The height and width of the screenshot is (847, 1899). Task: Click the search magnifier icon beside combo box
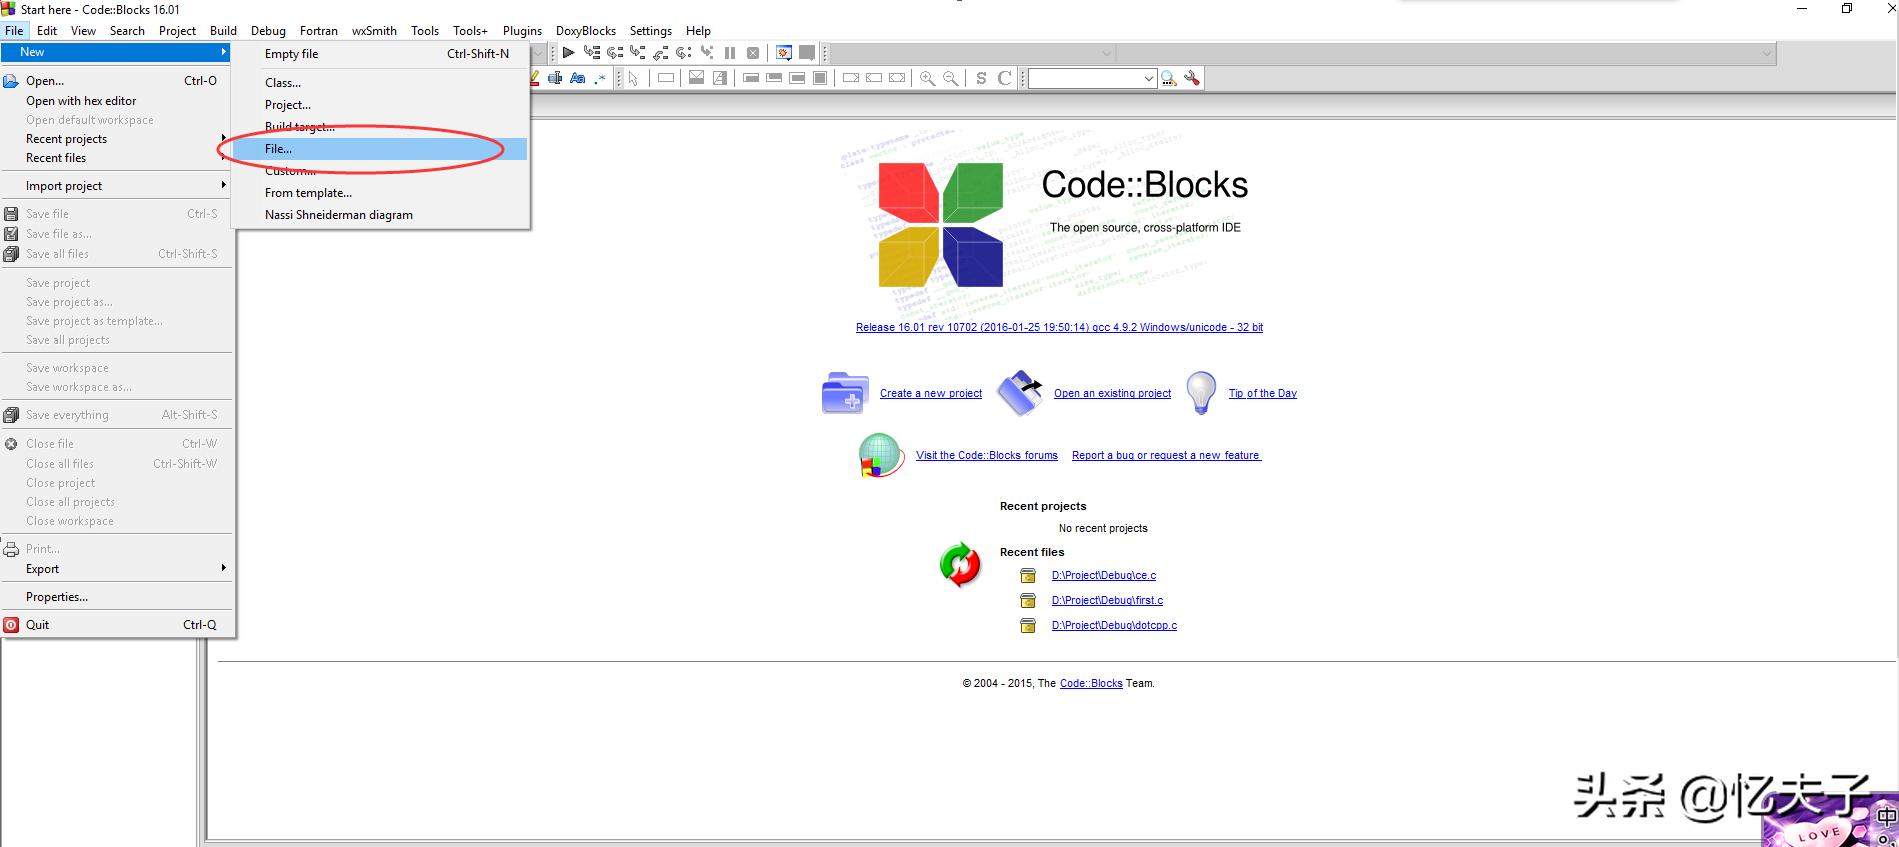[x=1169, y=78]
